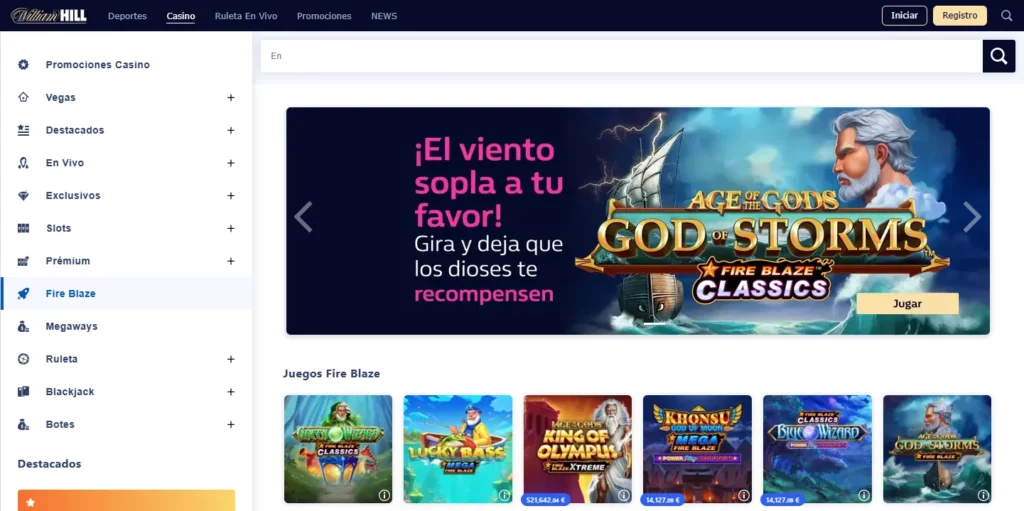The height and width of the screenshot is (511, 1024).
Task: Expand the Prémium category
Action: point(231,261)
